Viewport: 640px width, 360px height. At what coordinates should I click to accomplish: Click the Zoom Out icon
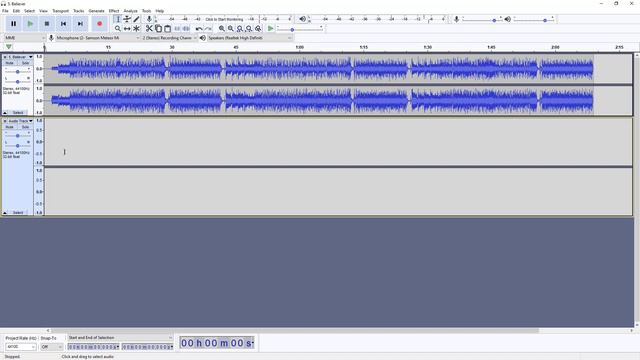(231, 29)
